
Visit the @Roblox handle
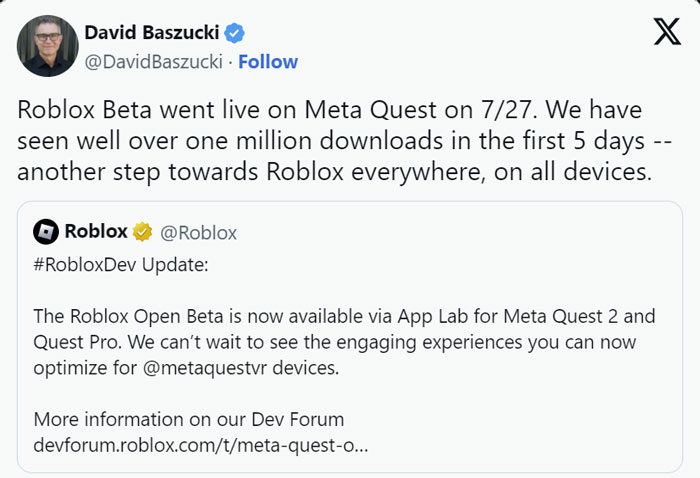click(198, 233)
